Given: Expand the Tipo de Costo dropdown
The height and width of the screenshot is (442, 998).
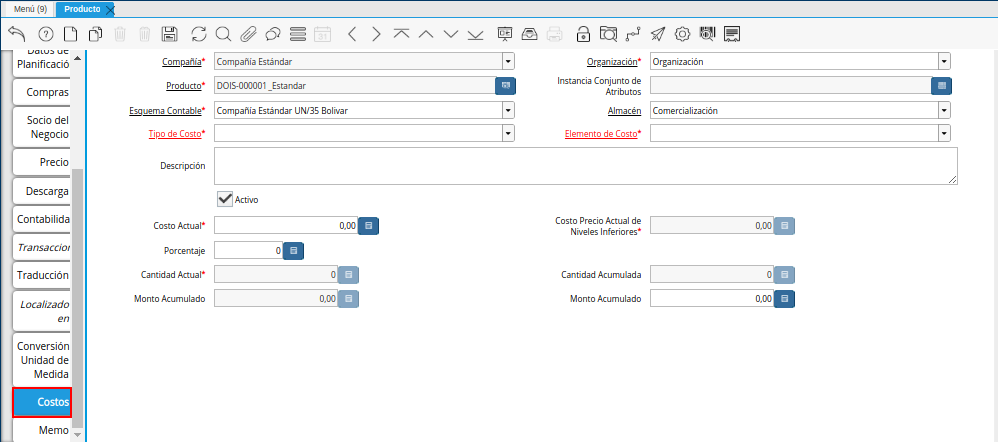Looking at the screenshot, I should coord(507,133).
